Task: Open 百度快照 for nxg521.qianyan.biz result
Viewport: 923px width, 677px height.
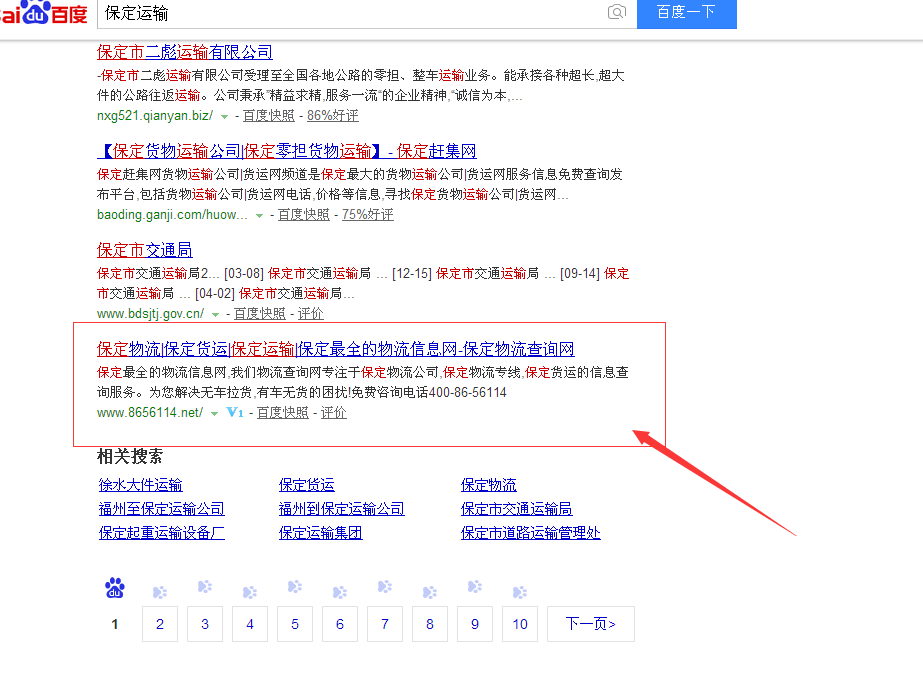Action: 268,115
